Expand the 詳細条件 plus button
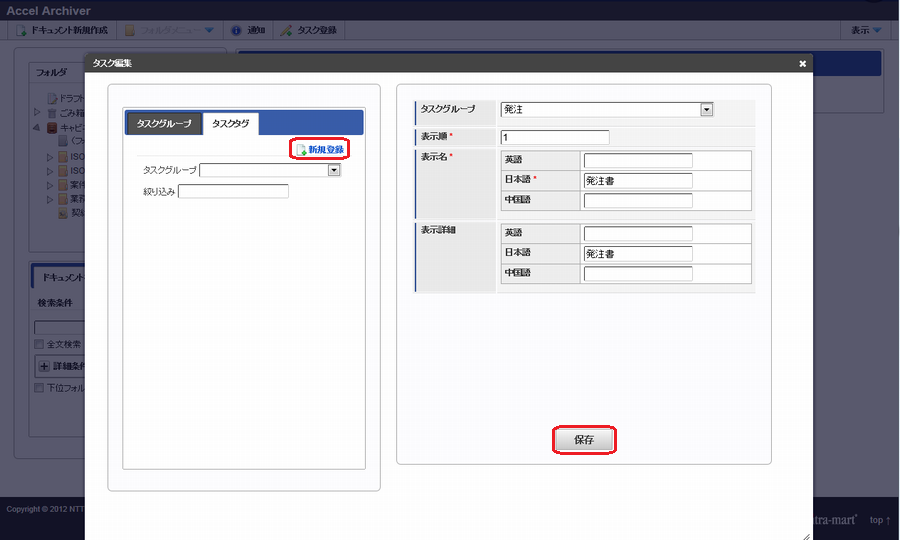The height and width of the screenshot is (540, 900). coord(44,366)
